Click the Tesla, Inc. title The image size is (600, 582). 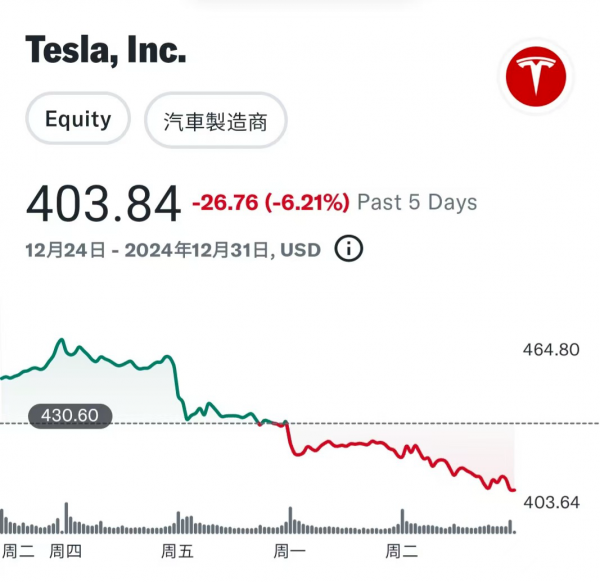pos(106,49)
